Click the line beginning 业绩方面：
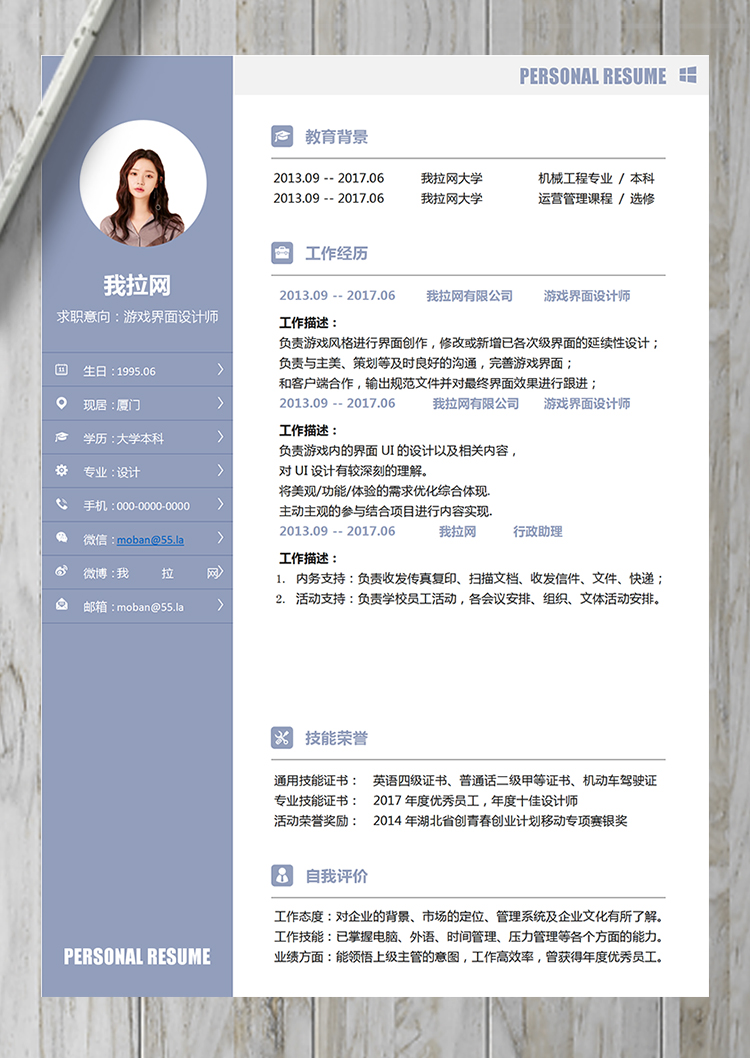 click(x=469, y=957)
